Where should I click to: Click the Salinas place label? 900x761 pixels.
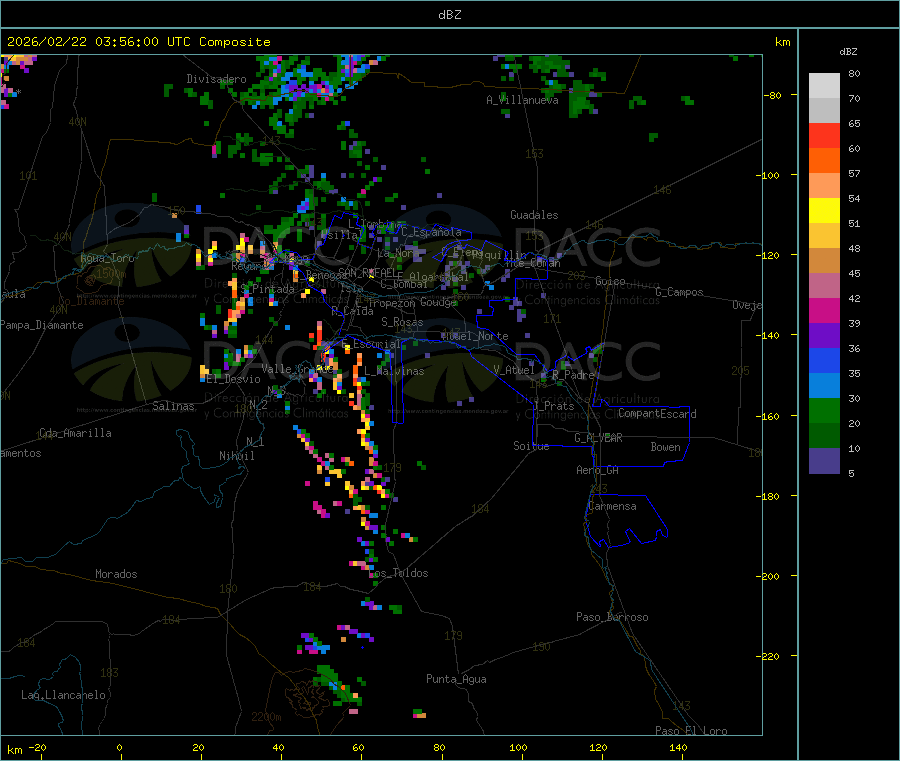(x=173, y=406)
